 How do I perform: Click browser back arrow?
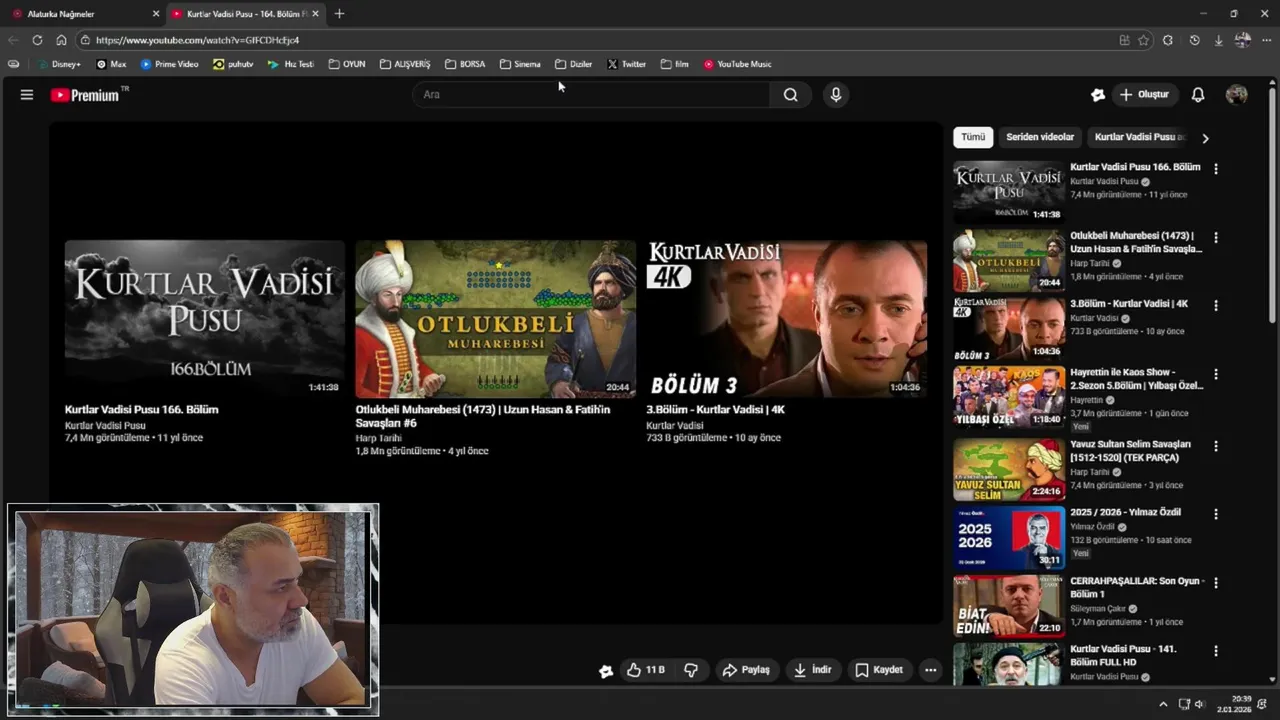coord(13,40)
